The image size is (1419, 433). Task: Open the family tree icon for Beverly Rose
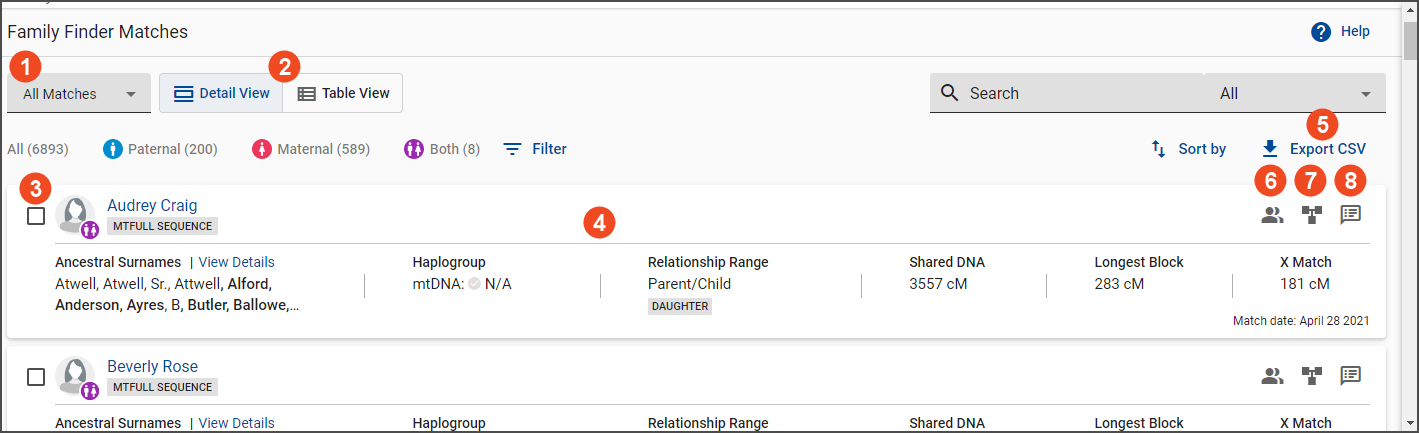pyautogui.click(x=1311, y=376)
